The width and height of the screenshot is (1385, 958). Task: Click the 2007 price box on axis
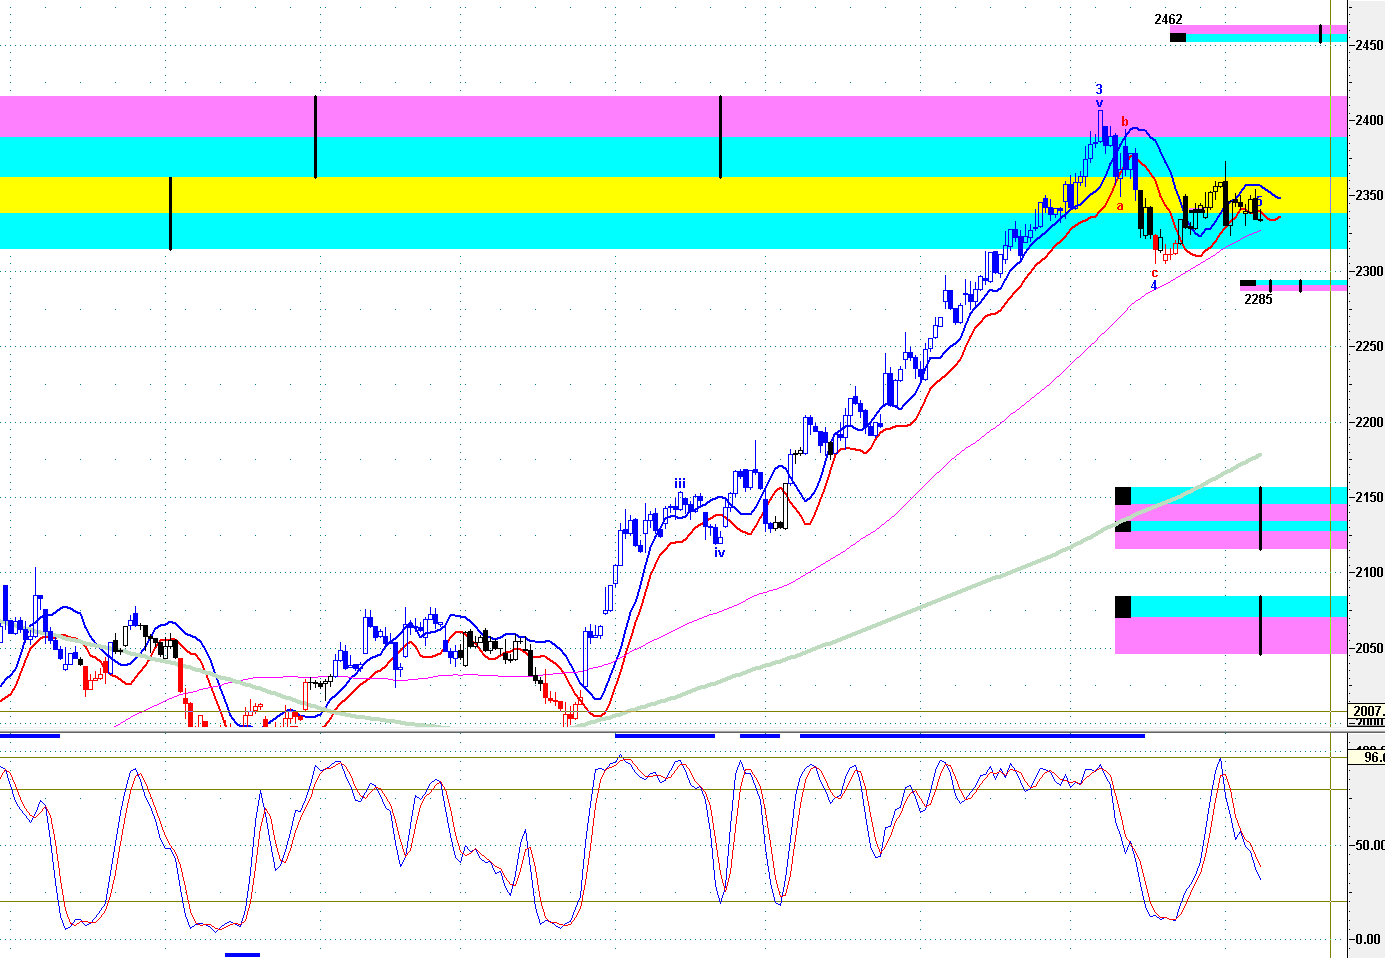pos(1365,711)
